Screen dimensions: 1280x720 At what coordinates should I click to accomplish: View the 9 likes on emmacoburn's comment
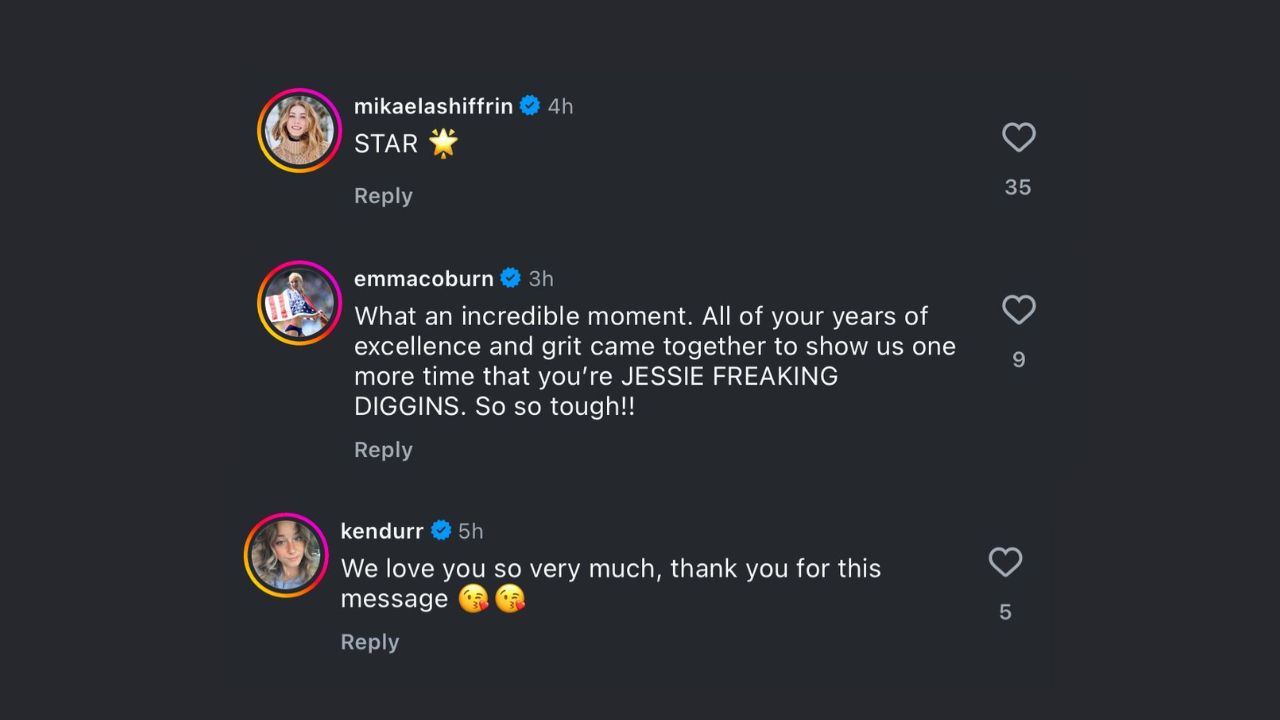click(x=1018, y=360)
